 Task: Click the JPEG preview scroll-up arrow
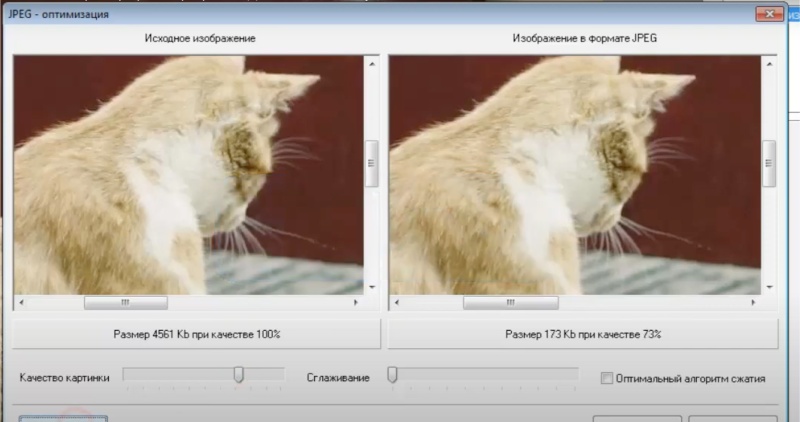point(769,64)
